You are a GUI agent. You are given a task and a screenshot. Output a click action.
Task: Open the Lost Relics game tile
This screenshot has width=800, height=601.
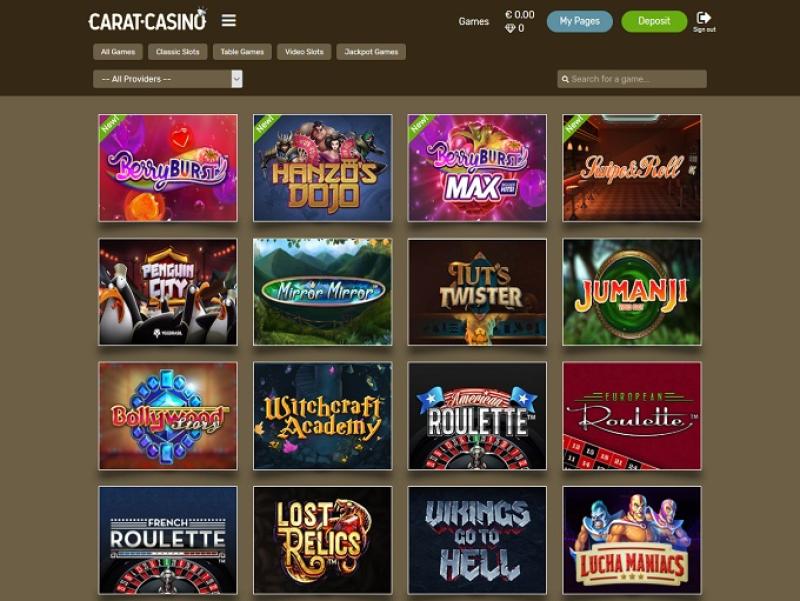tap(322, 540)
